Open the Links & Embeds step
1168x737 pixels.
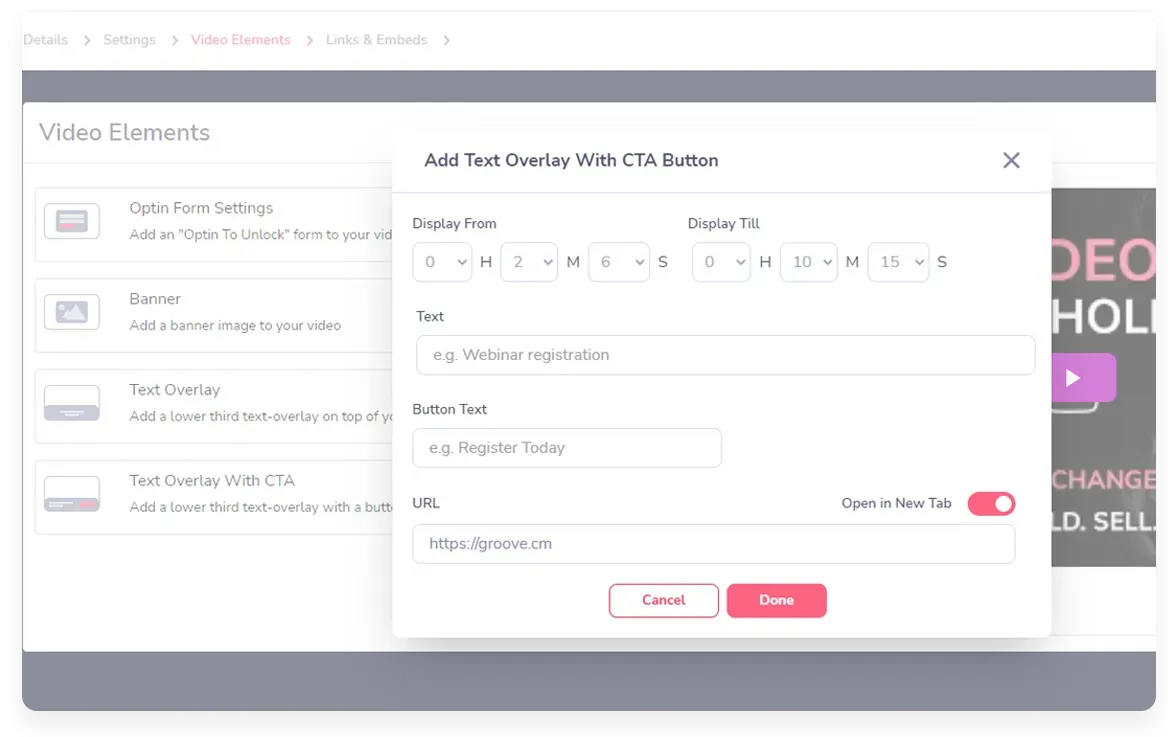376,40
